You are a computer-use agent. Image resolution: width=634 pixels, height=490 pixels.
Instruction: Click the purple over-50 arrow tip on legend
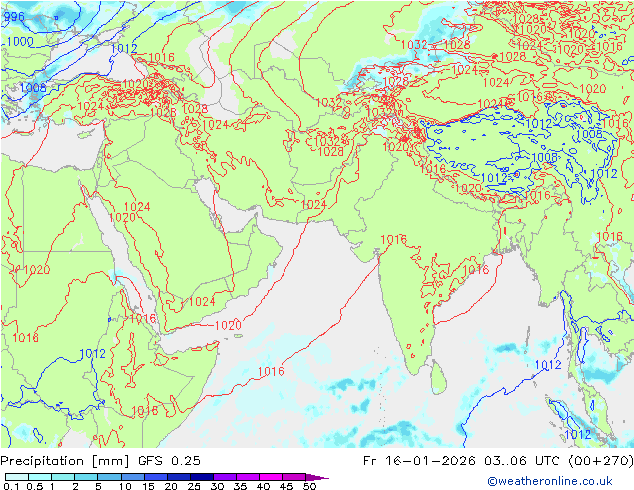[x=317, y=477]
